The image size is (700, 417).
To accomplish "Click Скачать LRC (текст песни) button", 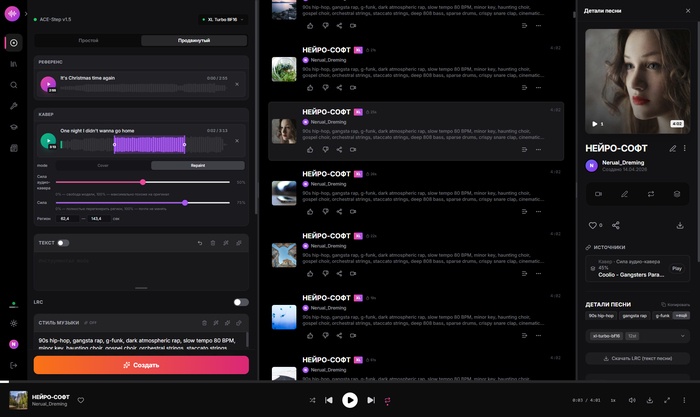I will (638, 358).
